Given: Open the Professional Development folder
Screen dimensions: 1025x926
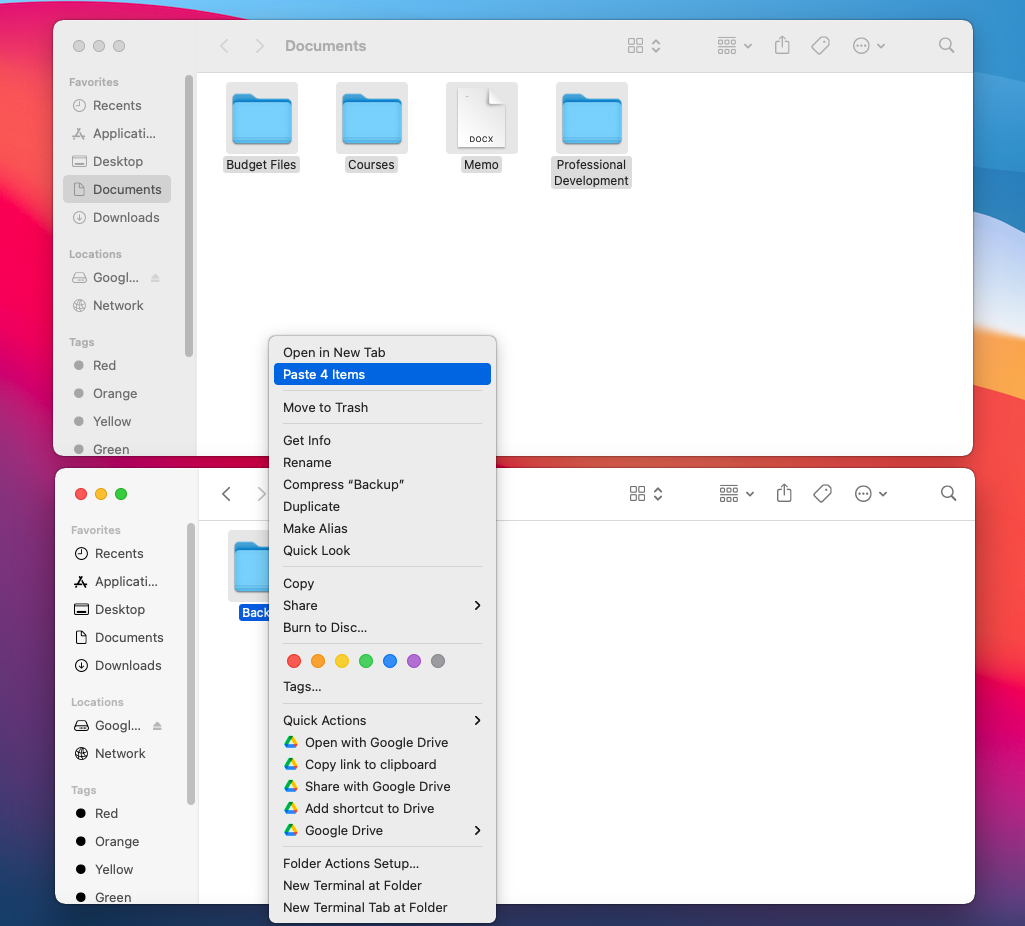Looking at the screenshot, I should pos(591,120).
